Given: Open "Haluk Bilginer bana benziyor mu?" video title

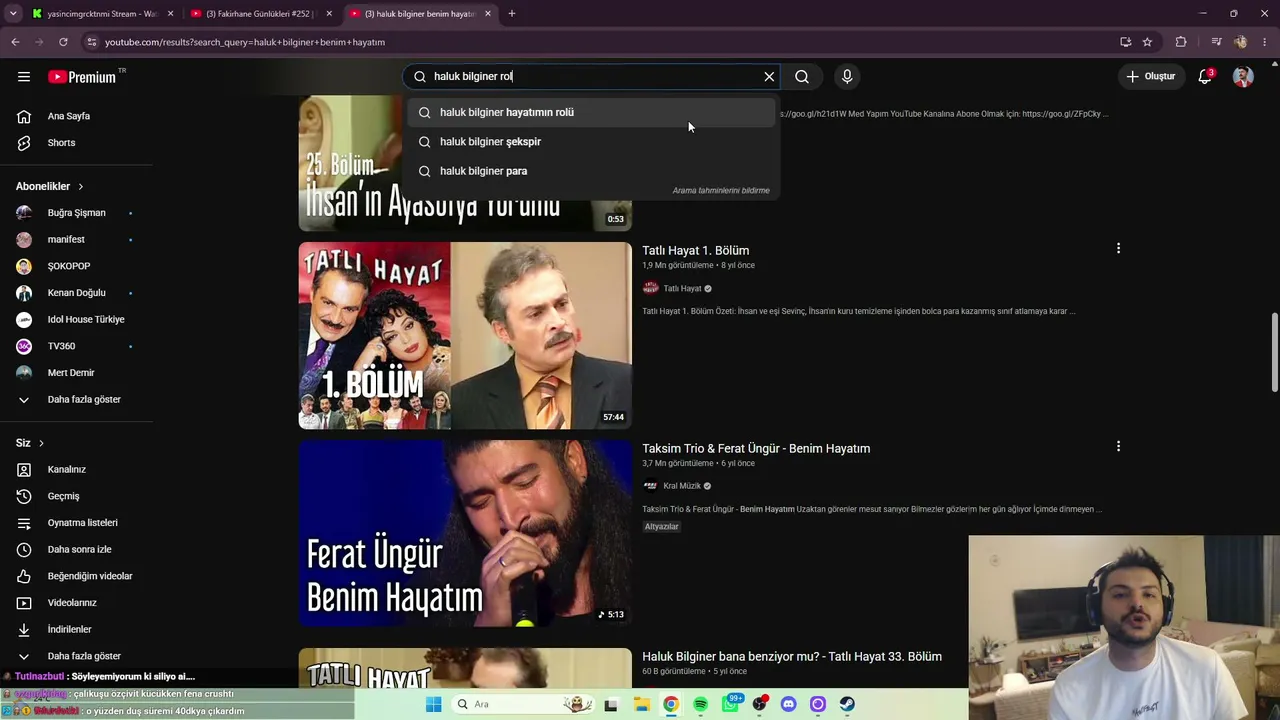Looking at the screenshot, I should point(792,656).
